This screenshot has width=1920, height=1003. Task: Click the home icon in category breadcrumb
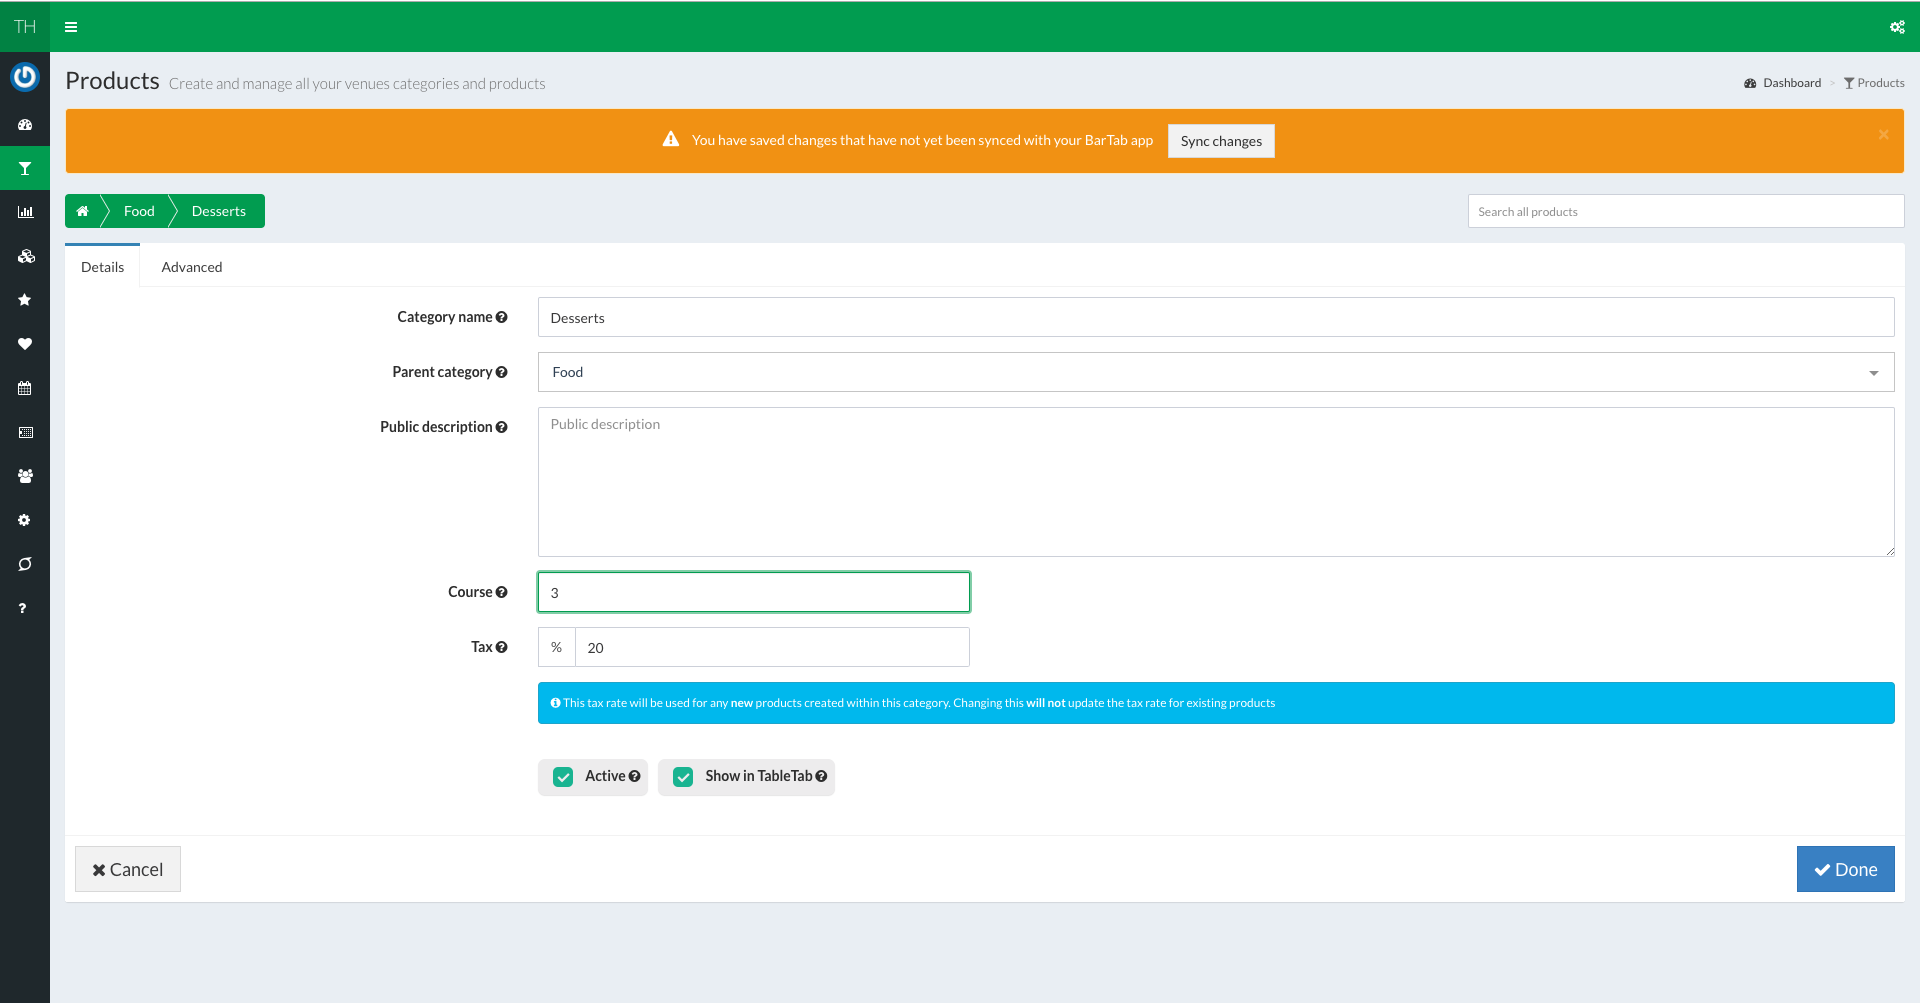[83, 211]
